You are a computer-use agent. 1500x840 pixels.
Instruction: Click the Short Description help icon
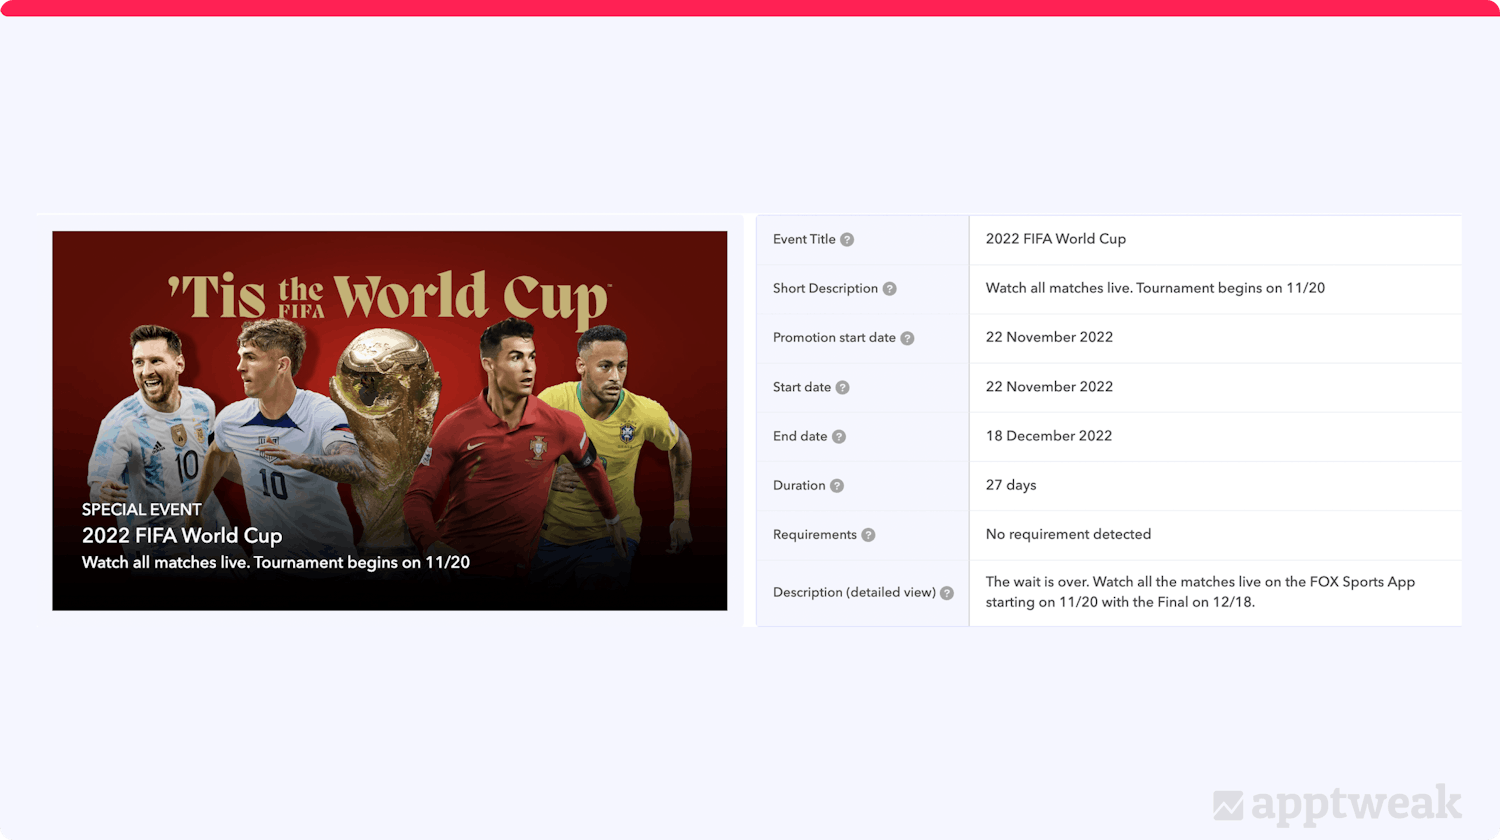pyautogui.click(x=890, y=288)
